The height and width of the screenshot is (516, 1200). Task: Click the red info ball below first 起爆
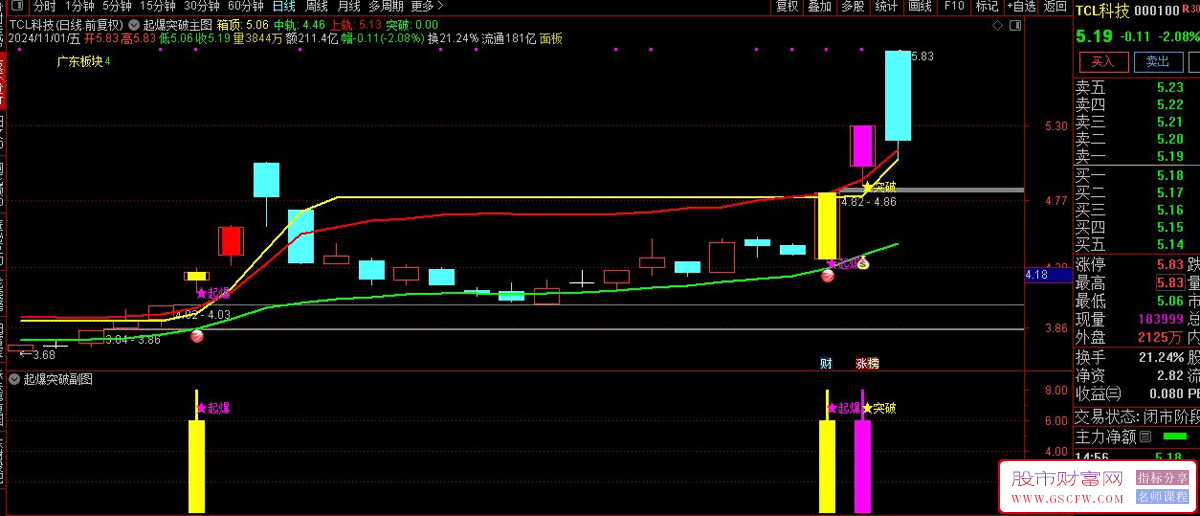[197, 337]
